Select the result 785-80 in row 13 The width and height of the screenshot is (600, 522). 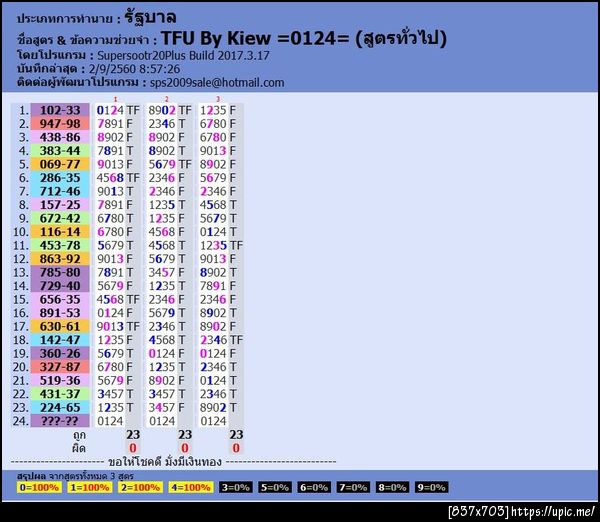tap(60, 272)
